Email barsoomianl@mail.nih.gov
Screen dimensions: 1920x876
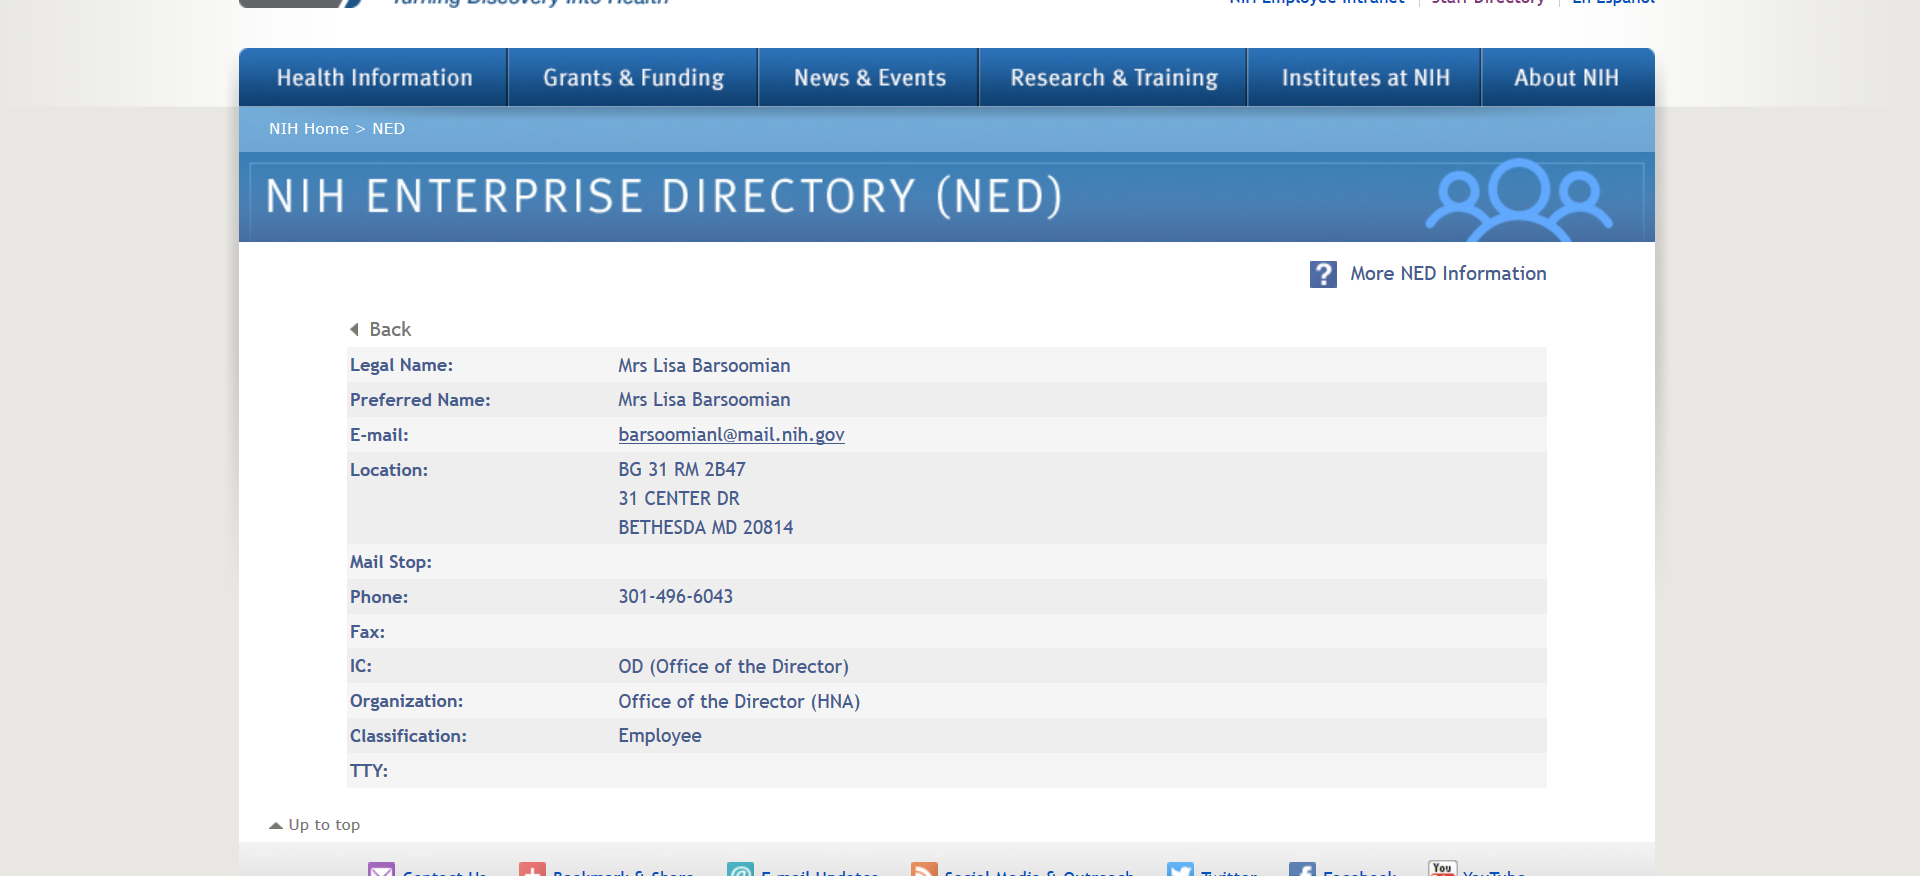(x=731, y=434)
